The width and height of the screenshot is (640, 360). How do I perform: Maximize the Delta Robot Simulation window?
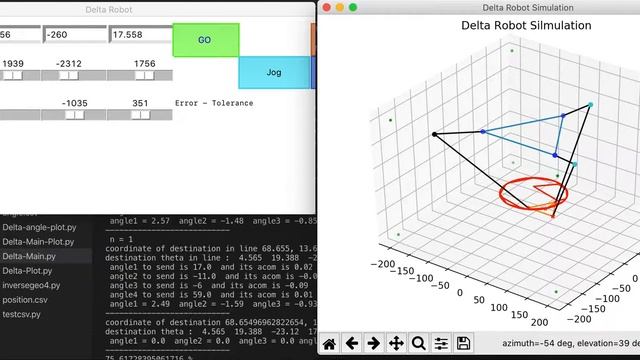click(x=353, y=7)
